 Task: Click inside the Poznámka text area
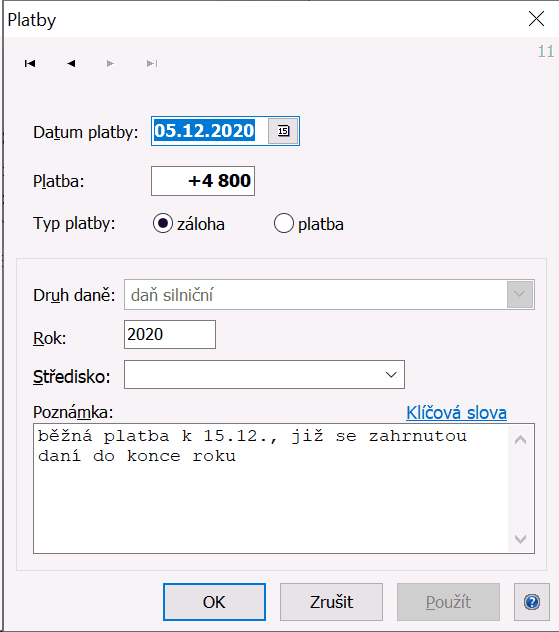[271, 489]
